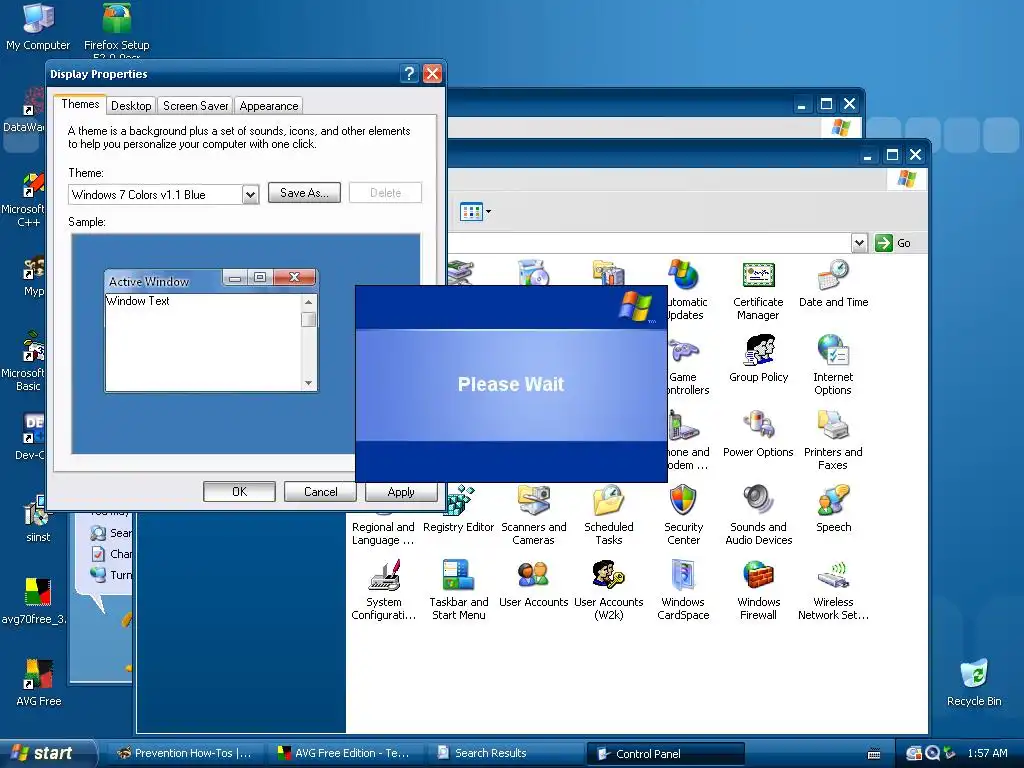Open Group Policy icon

[x=758, y=359]
